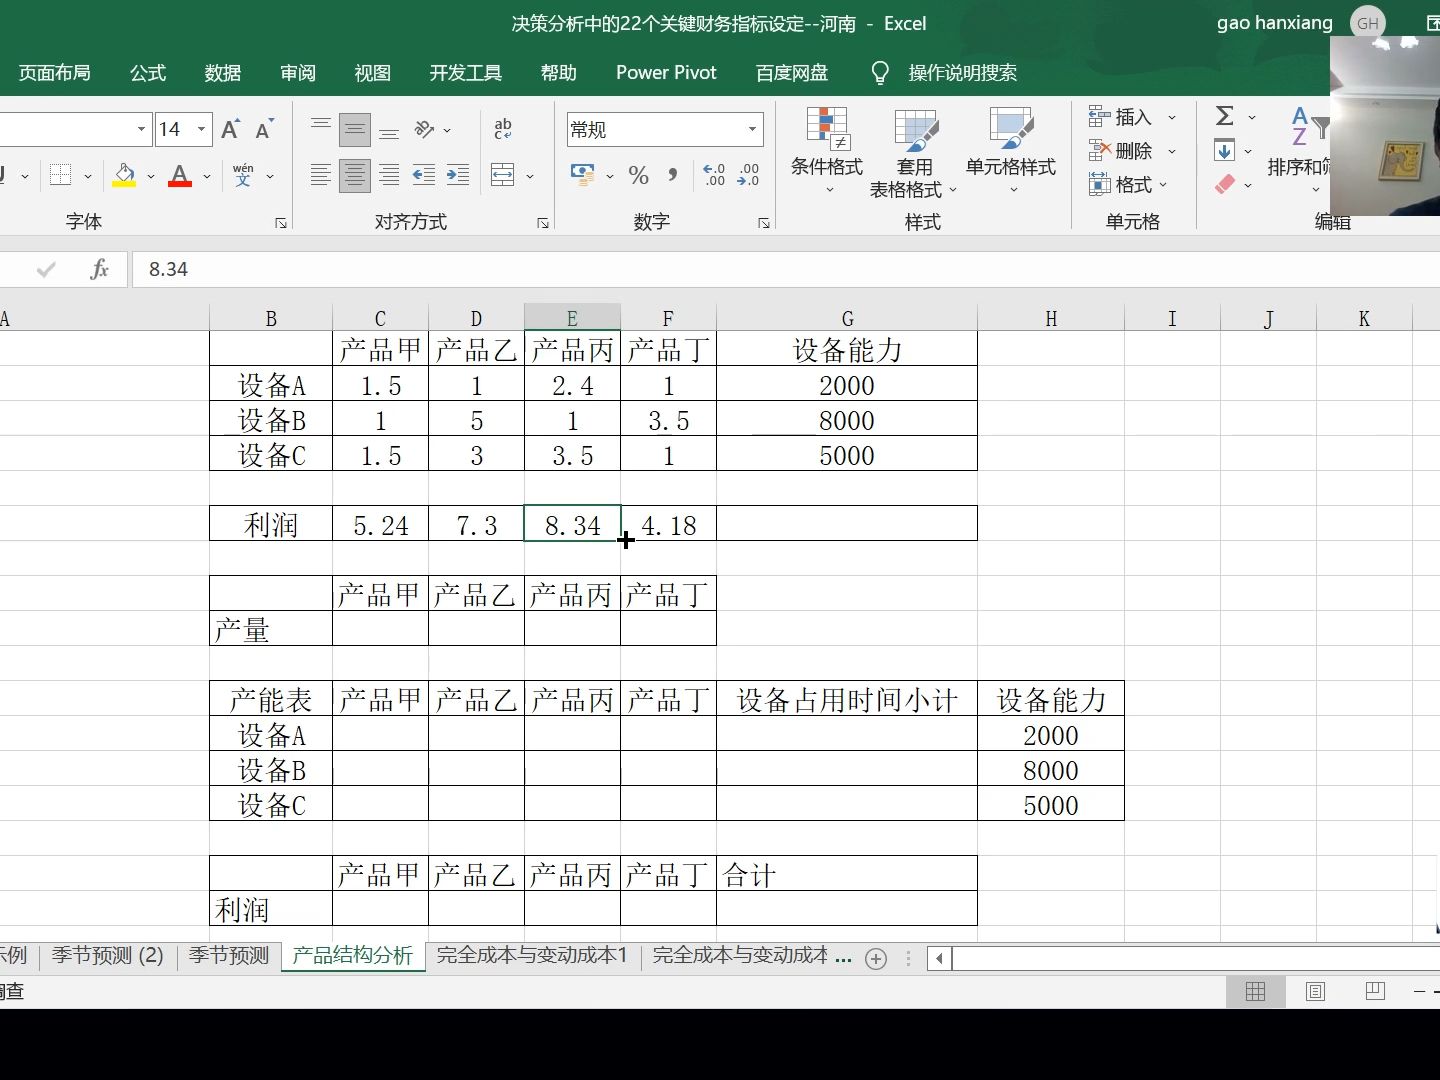
Task: Apply the percent style % icon
Action: 638,175
